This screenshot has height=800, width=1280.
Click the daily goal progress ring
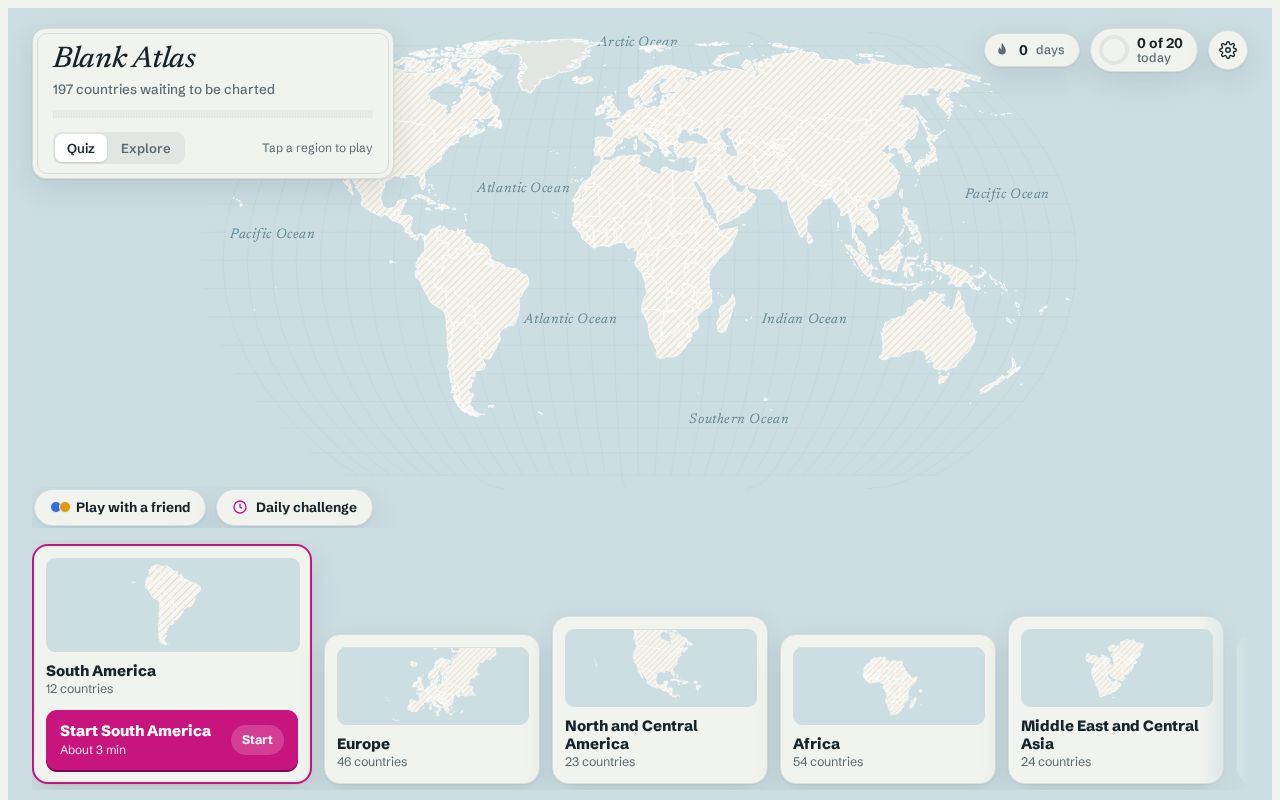point(1114,50)
